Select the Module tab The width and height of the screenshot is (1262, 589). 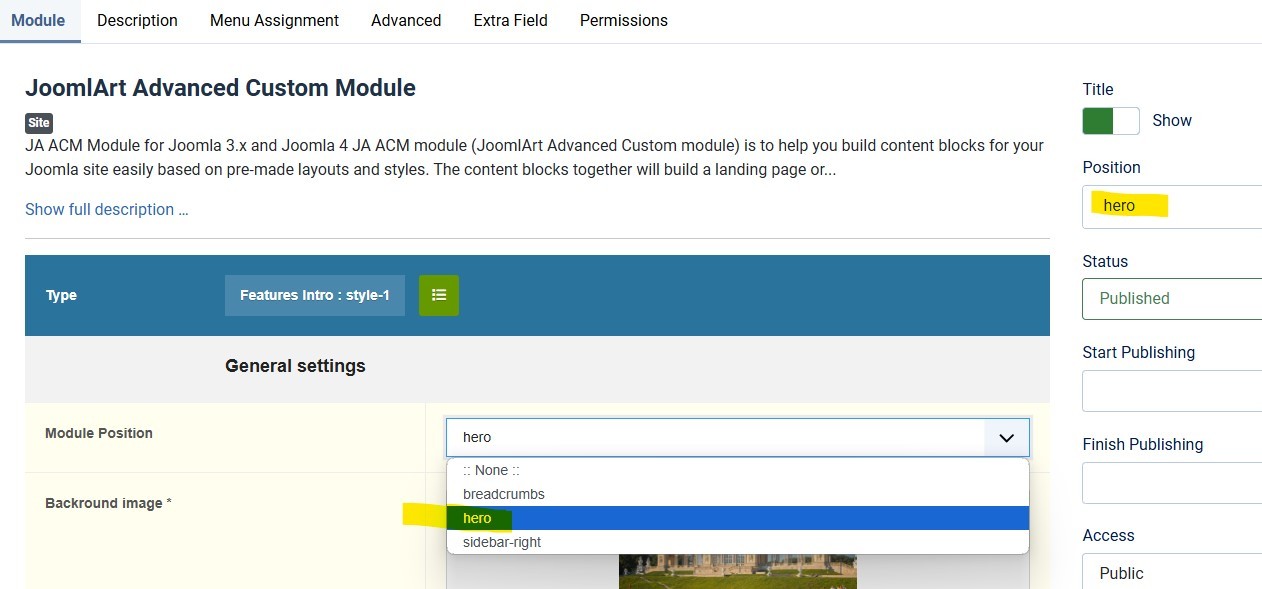coord(38,20)
